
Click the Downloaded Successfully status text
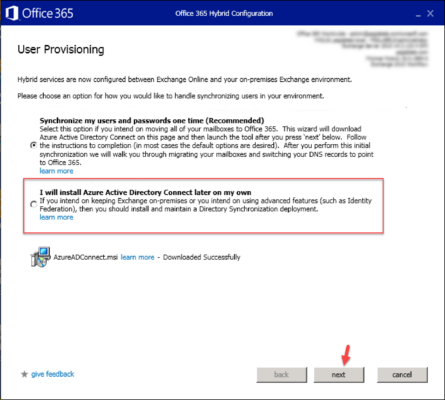(x=202, y=257)
